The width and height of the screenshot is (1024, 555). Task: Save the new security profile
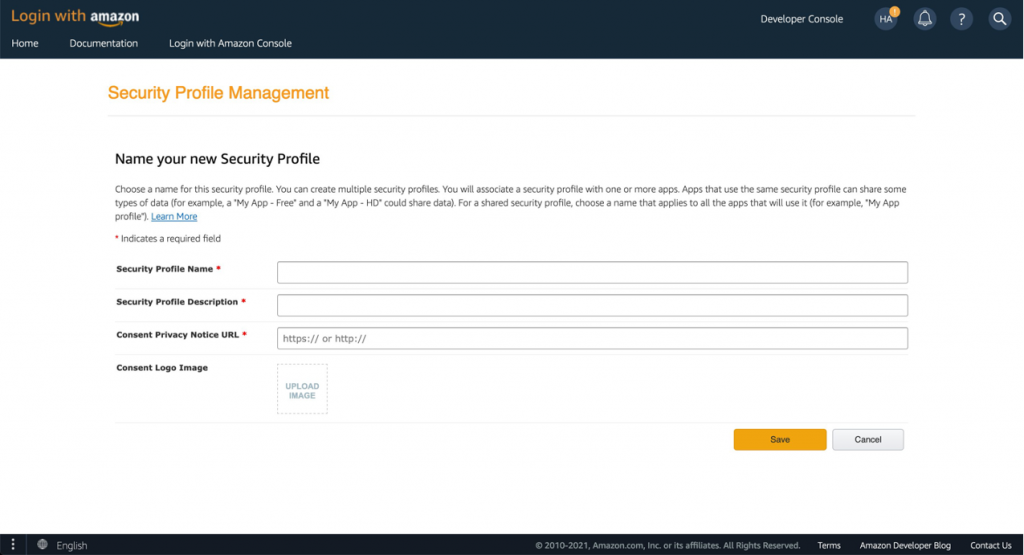point(780,439)
